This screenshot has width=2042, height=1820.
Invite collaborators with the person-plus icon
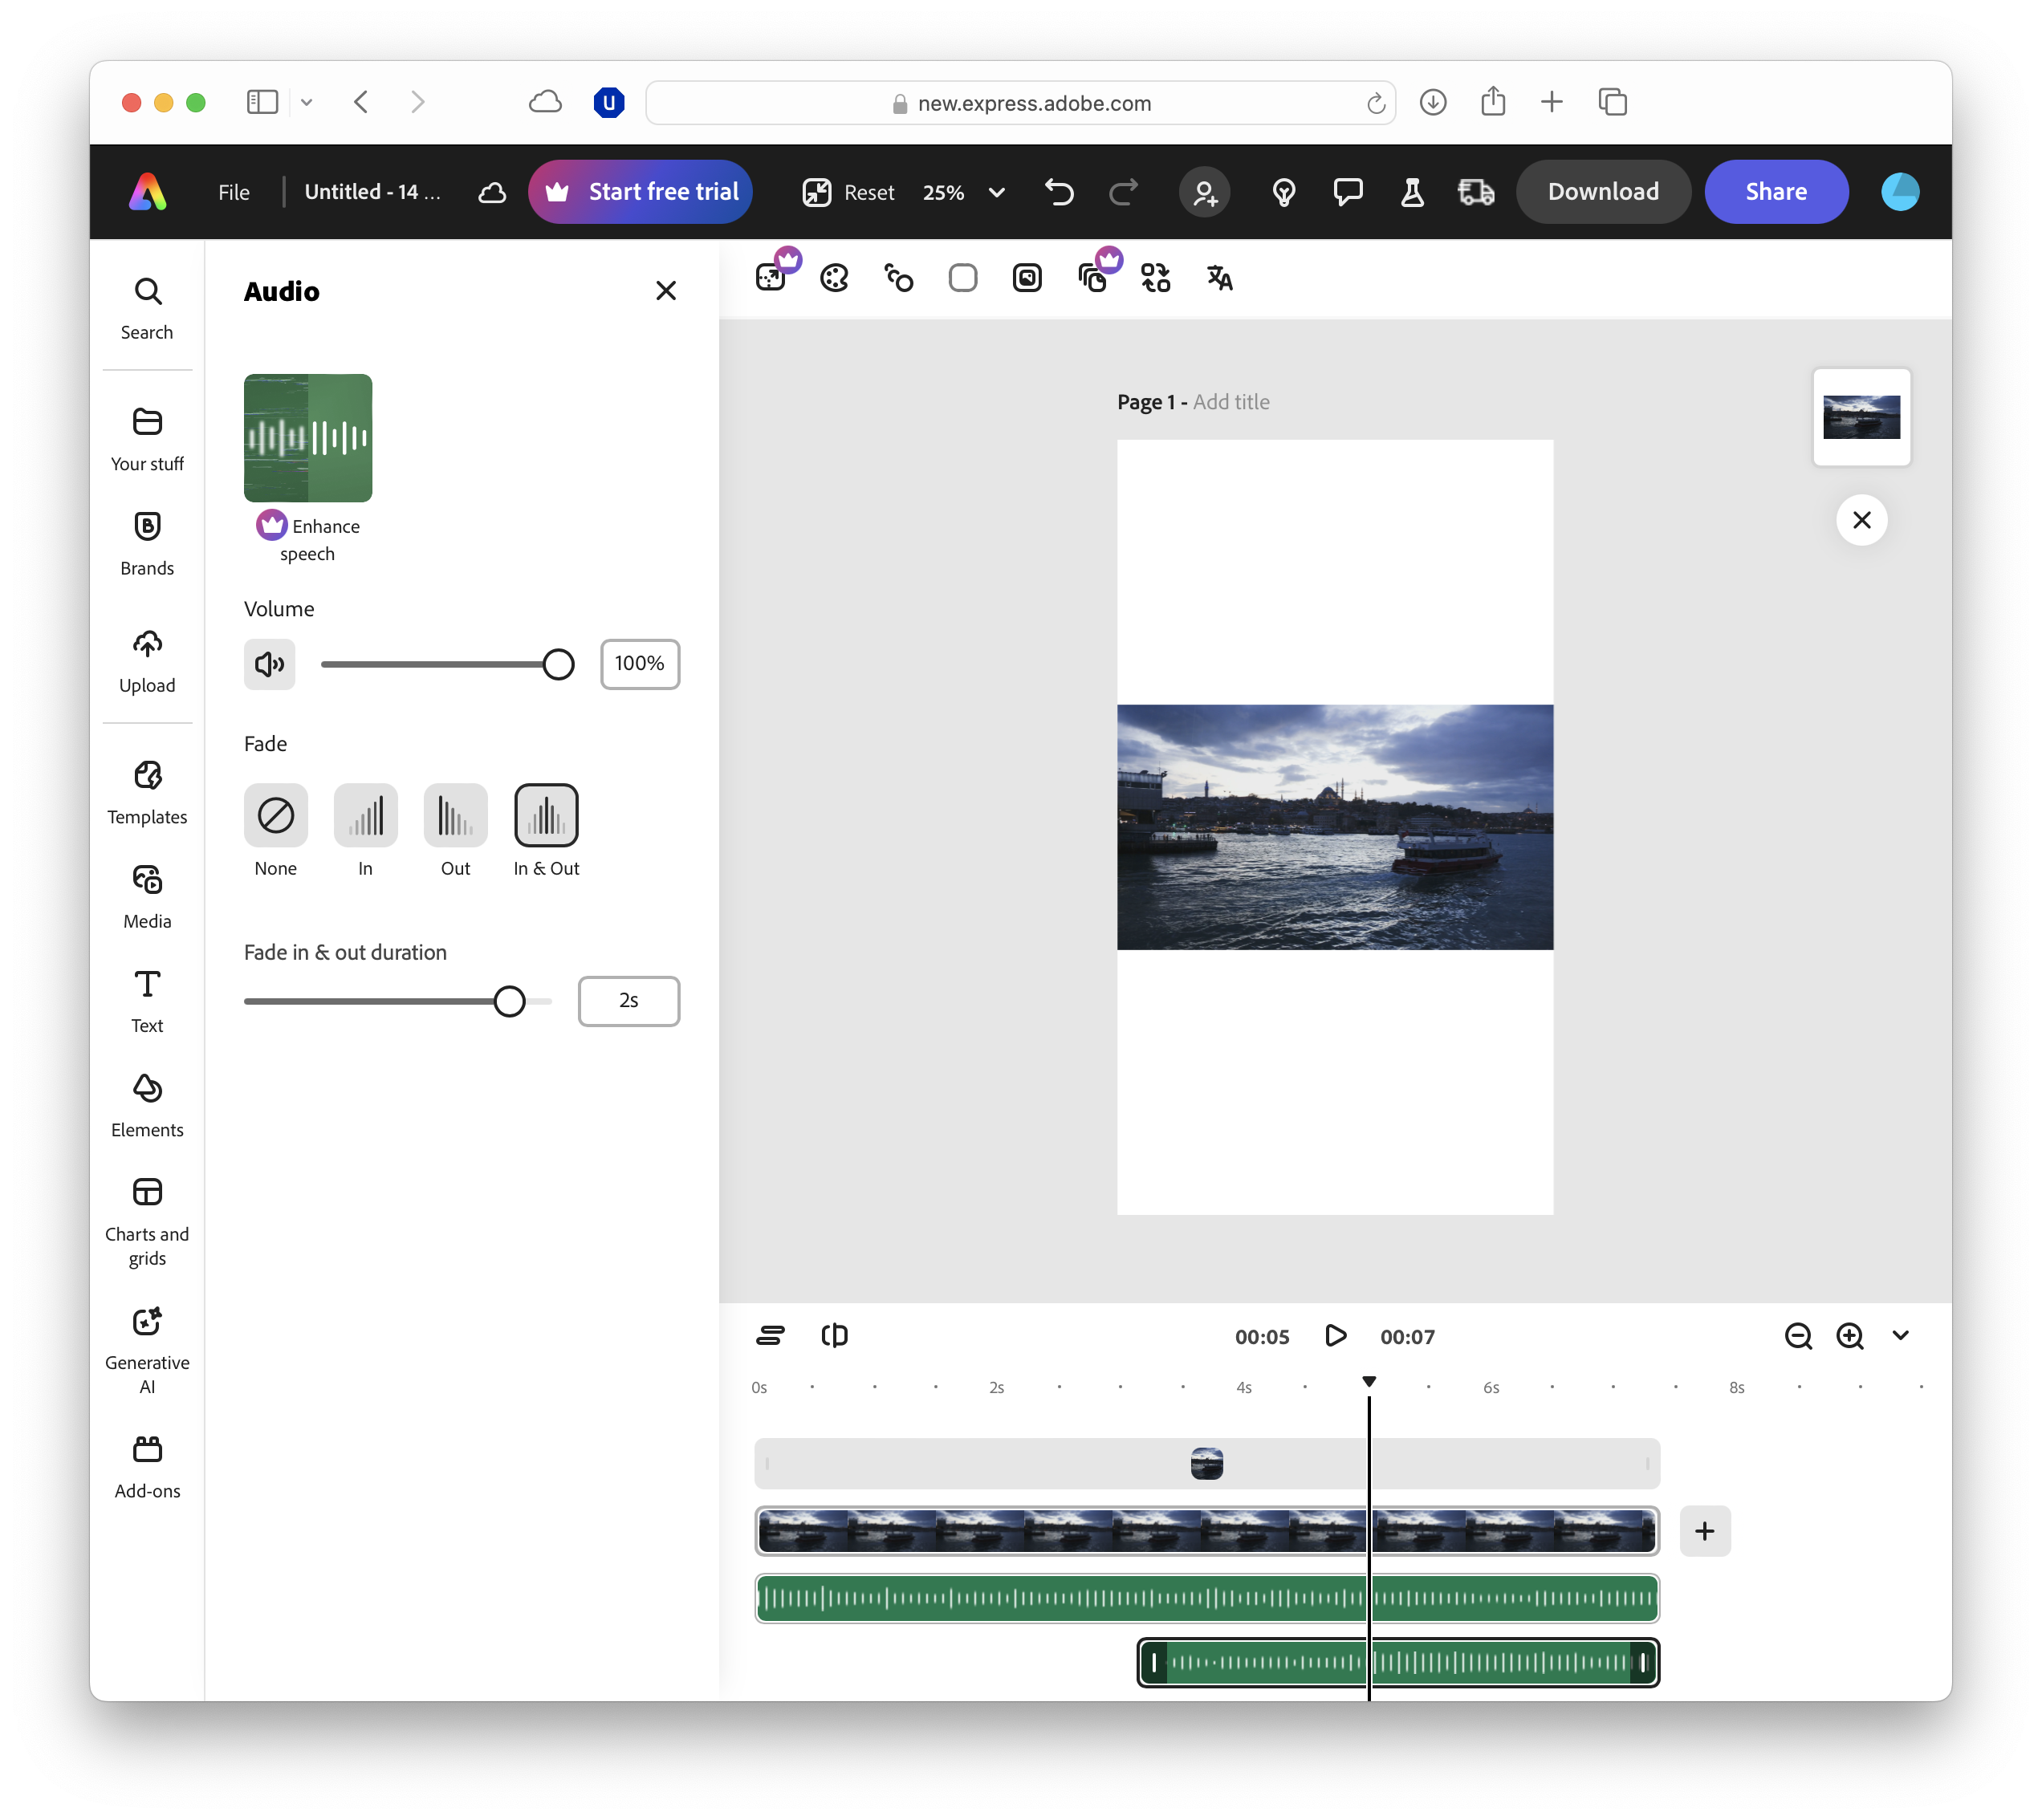click(1205, 192)
